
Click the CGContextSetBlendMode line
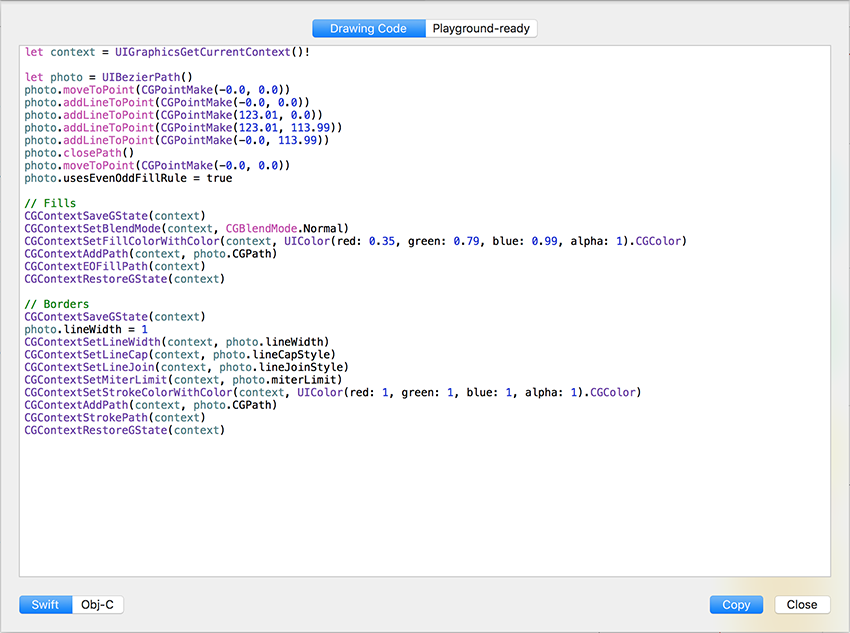point(186,229)
